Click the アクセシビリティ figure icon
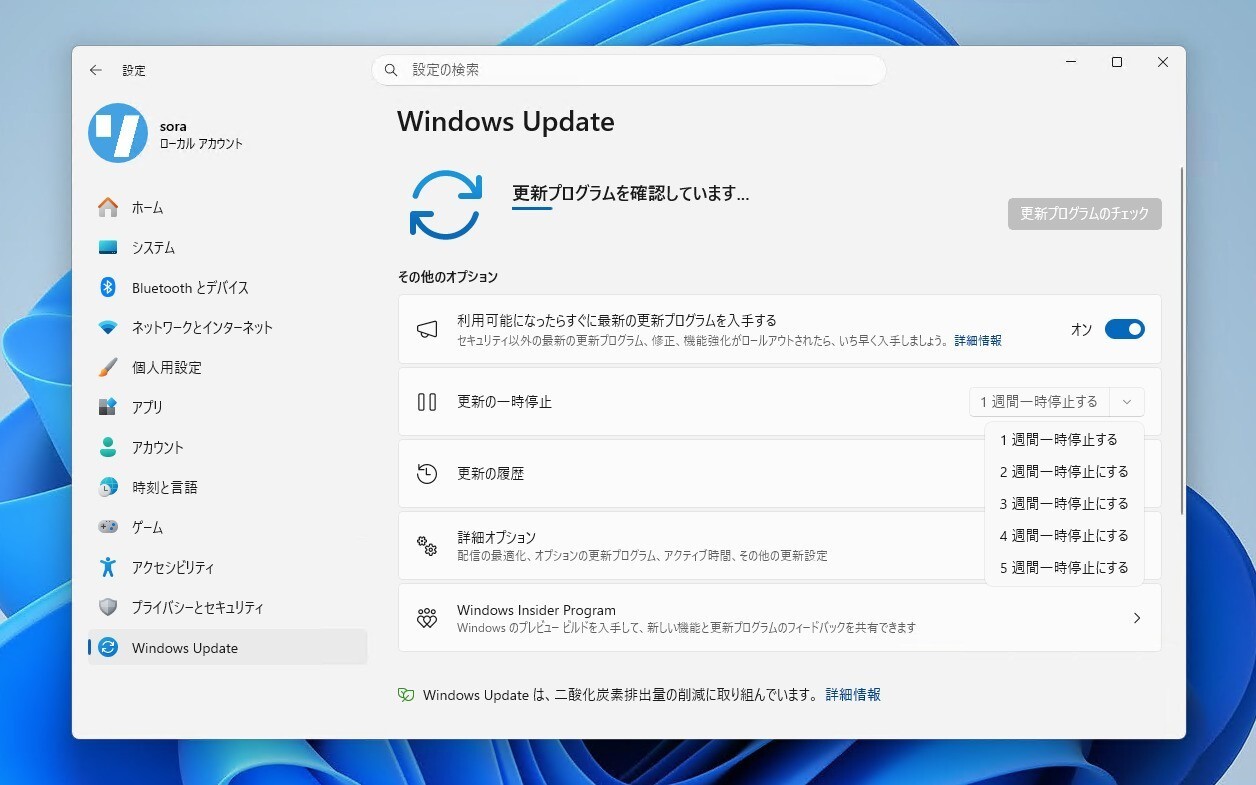The height and width of the screenshot is (785, 1256). coord(108,567)
